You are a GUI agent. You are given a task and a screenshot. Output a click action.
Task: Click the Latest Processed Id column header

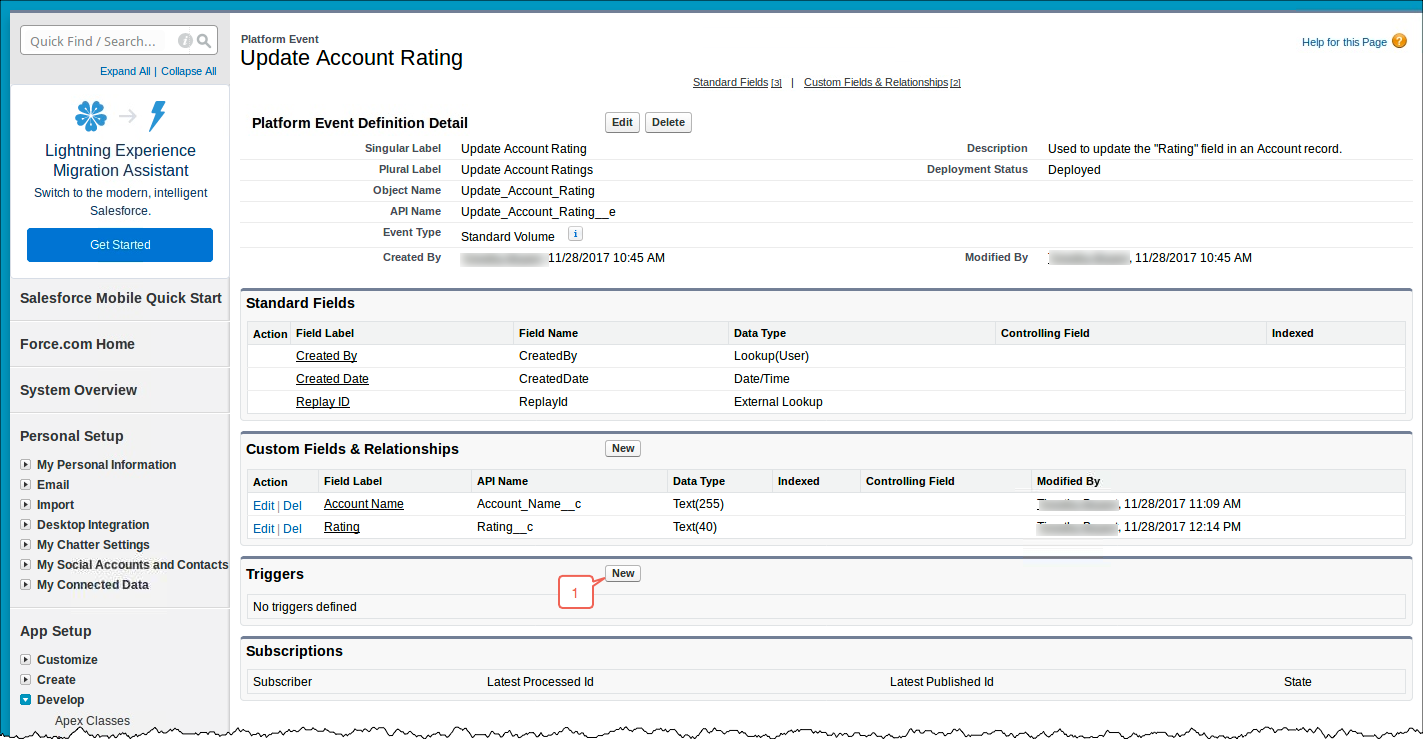tap(540, 682)
